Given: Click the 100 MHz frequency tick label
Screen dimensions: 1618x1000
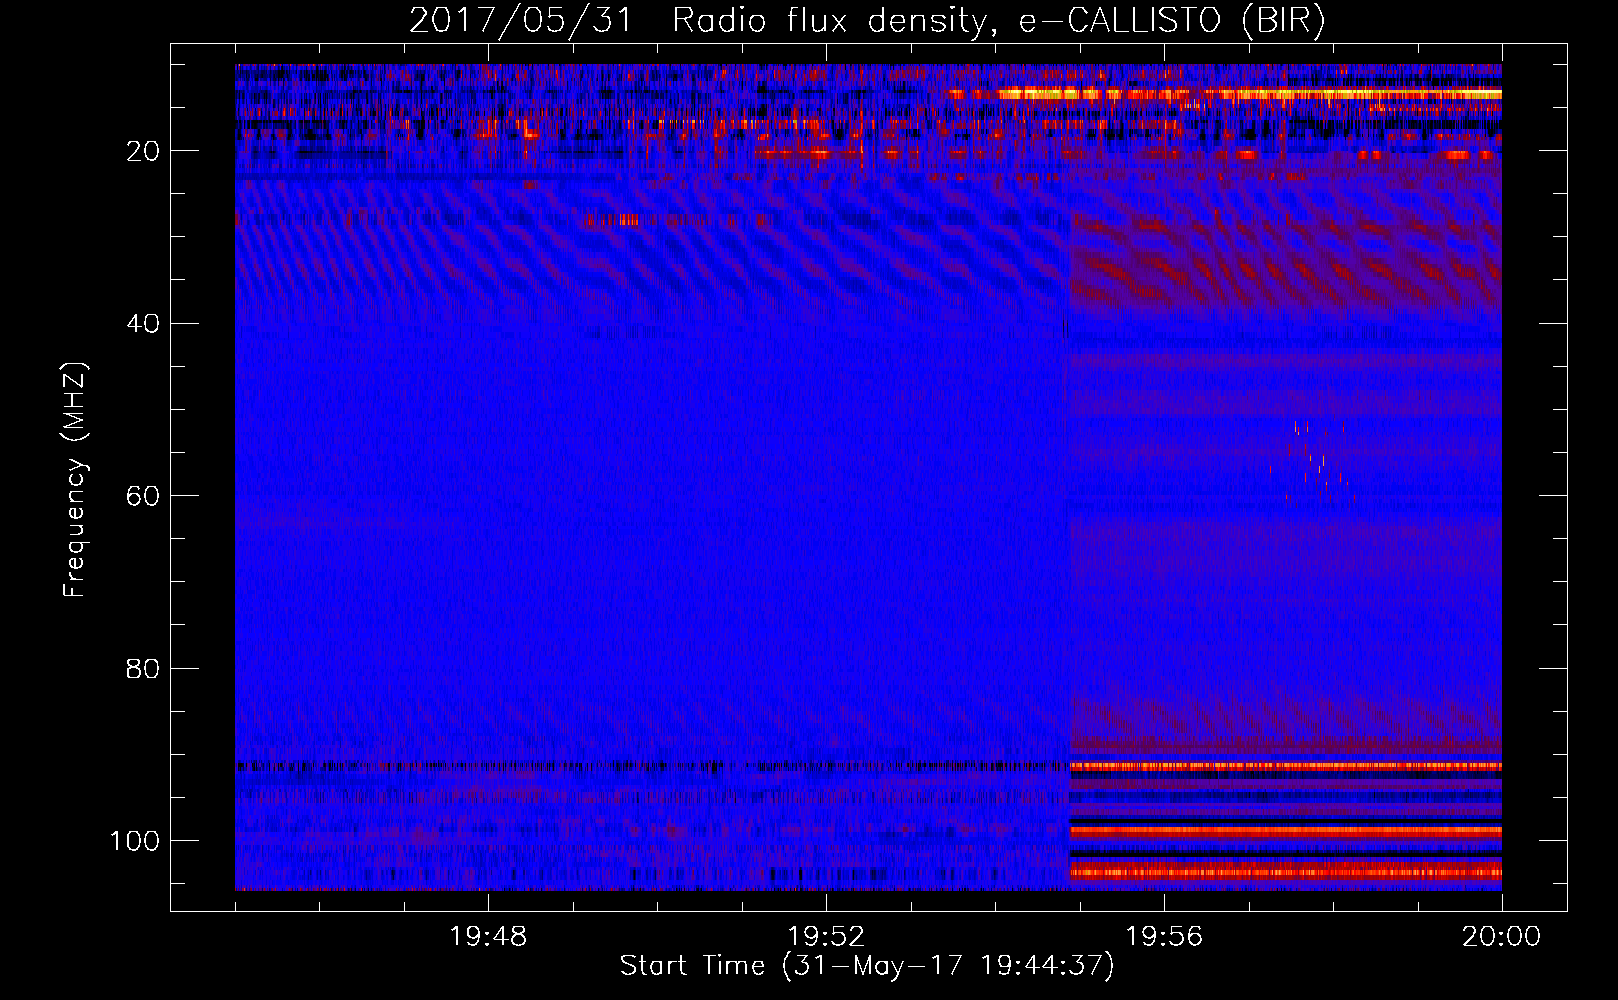Looking at the screenshot, I should coord(134,841).
